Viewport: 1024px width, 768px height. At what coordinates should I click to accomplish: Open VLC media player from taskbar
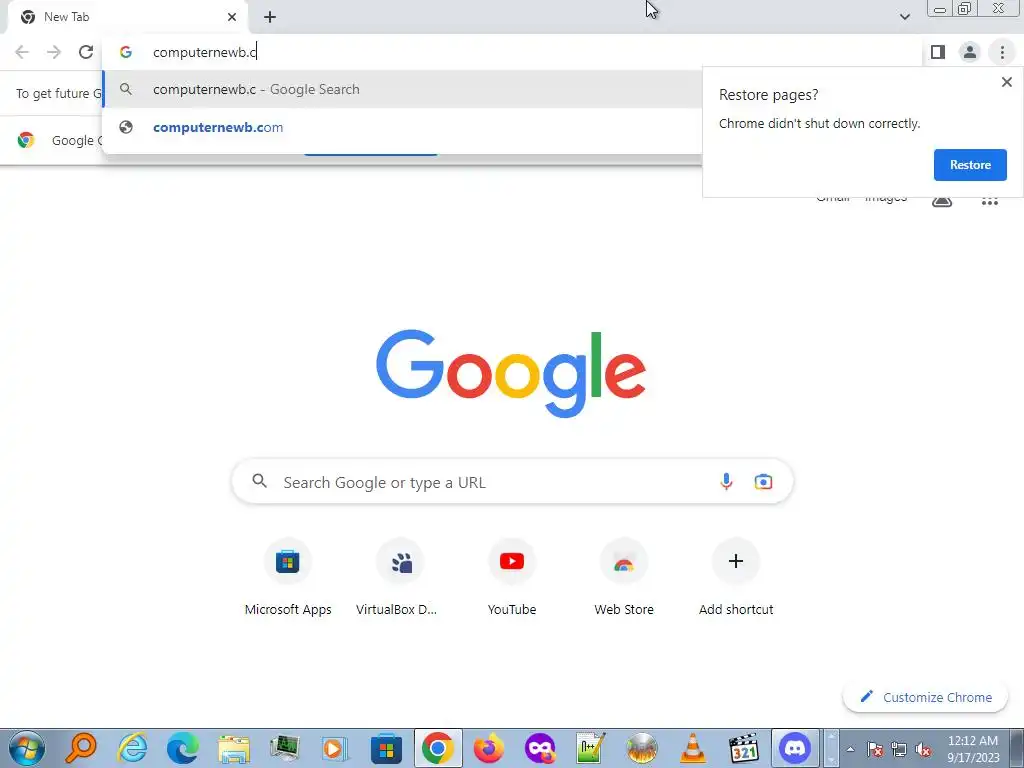692,748
